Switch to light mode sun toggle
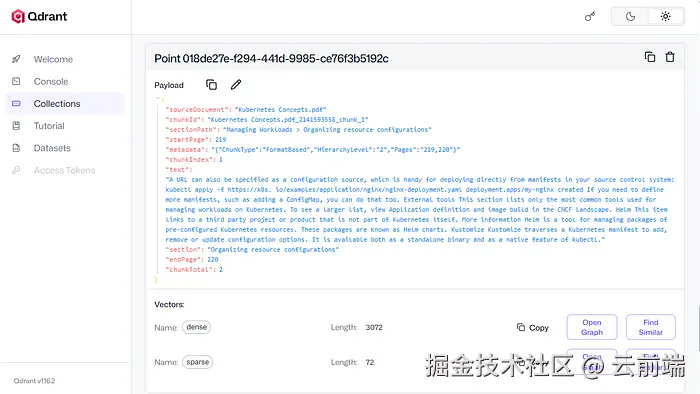This screenshot has height=394, width=700. (665, 17)
